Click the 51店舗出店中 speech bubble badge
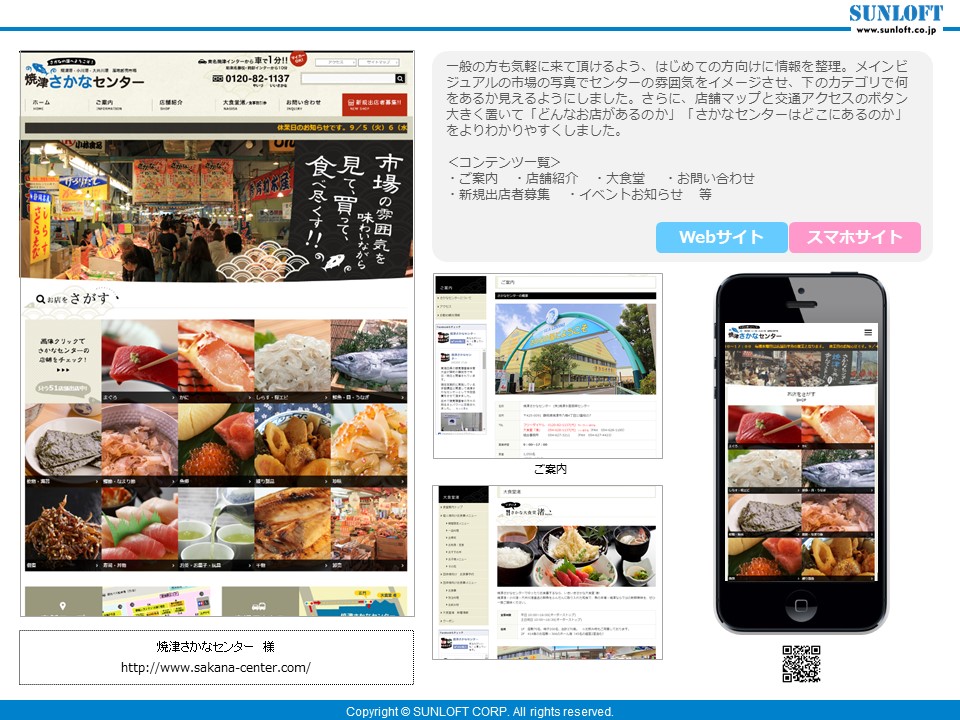The image size is (960, 720). click(62, 388)
